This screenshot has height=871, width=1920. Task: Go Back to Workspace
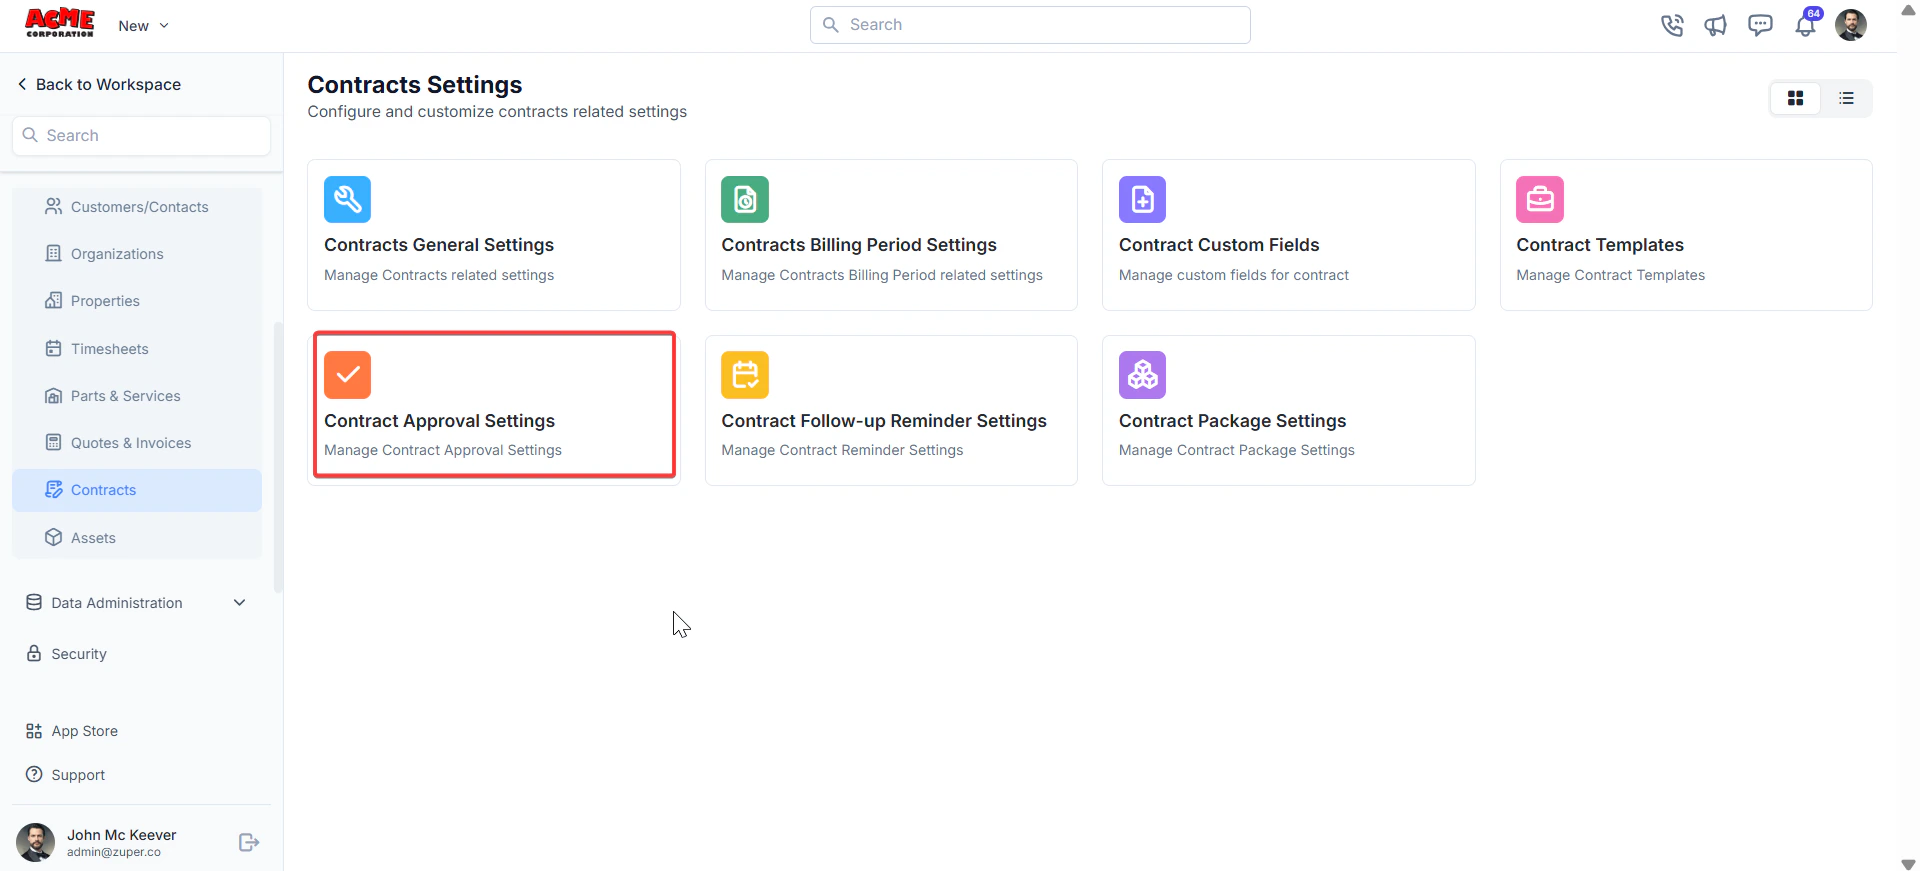coord(99,85)
